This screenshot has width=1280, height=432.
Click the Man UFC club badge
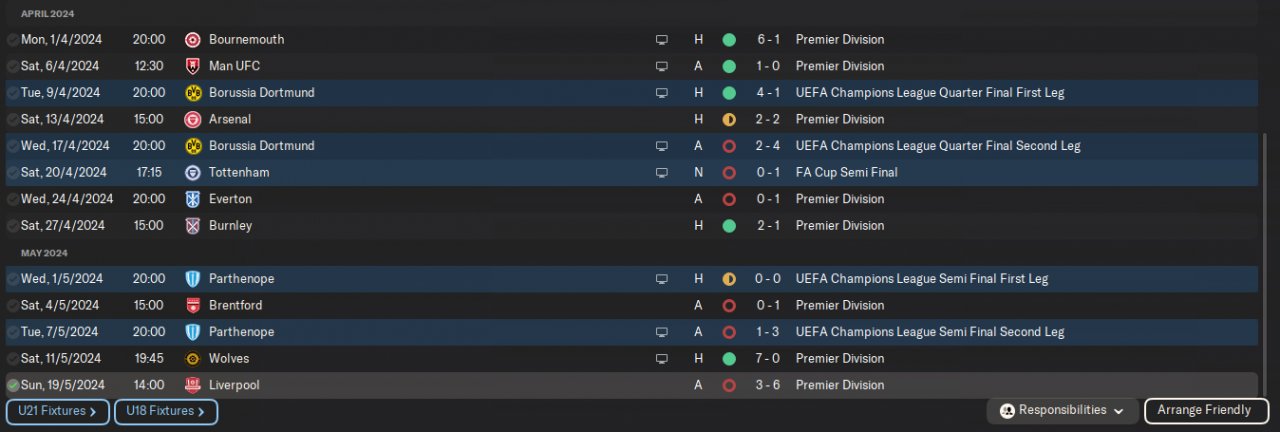[193, 66]
